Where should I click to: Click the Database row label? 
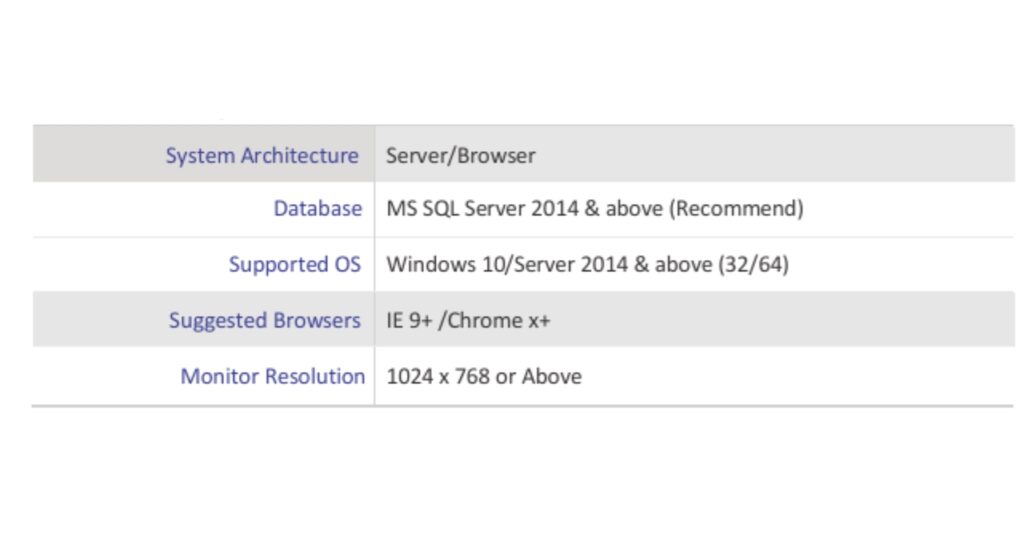coord(317,209)
